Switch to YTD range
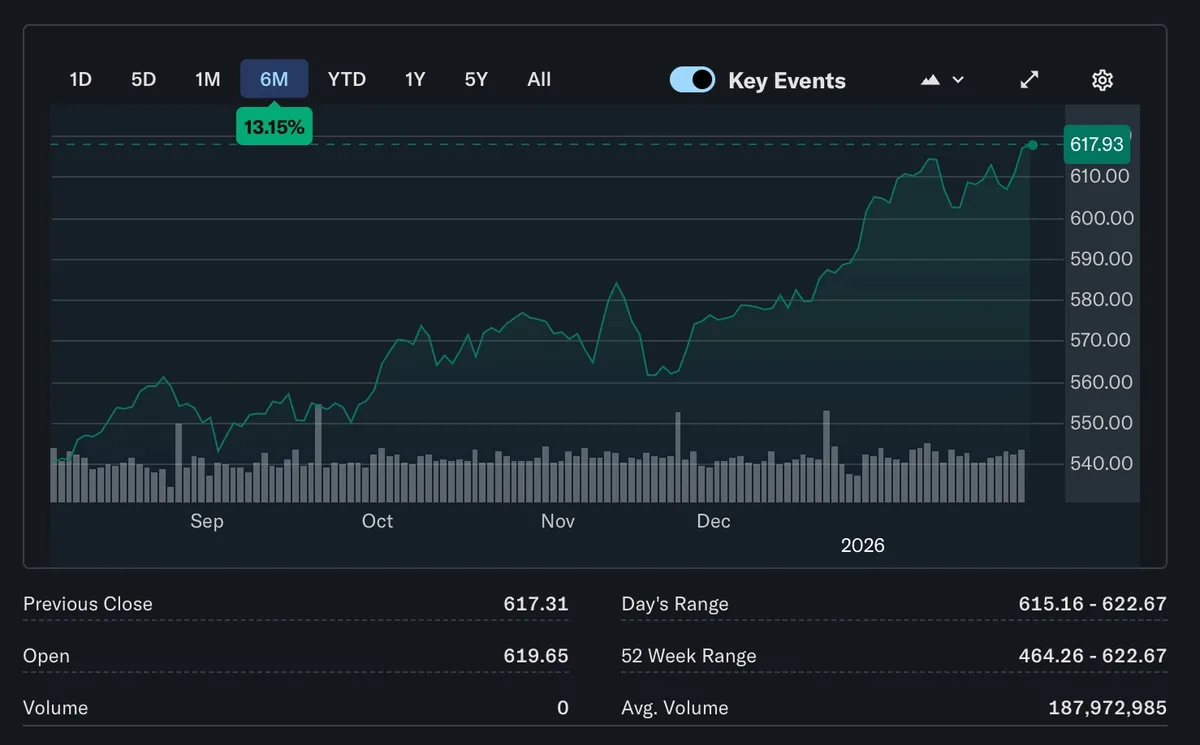 347,79
